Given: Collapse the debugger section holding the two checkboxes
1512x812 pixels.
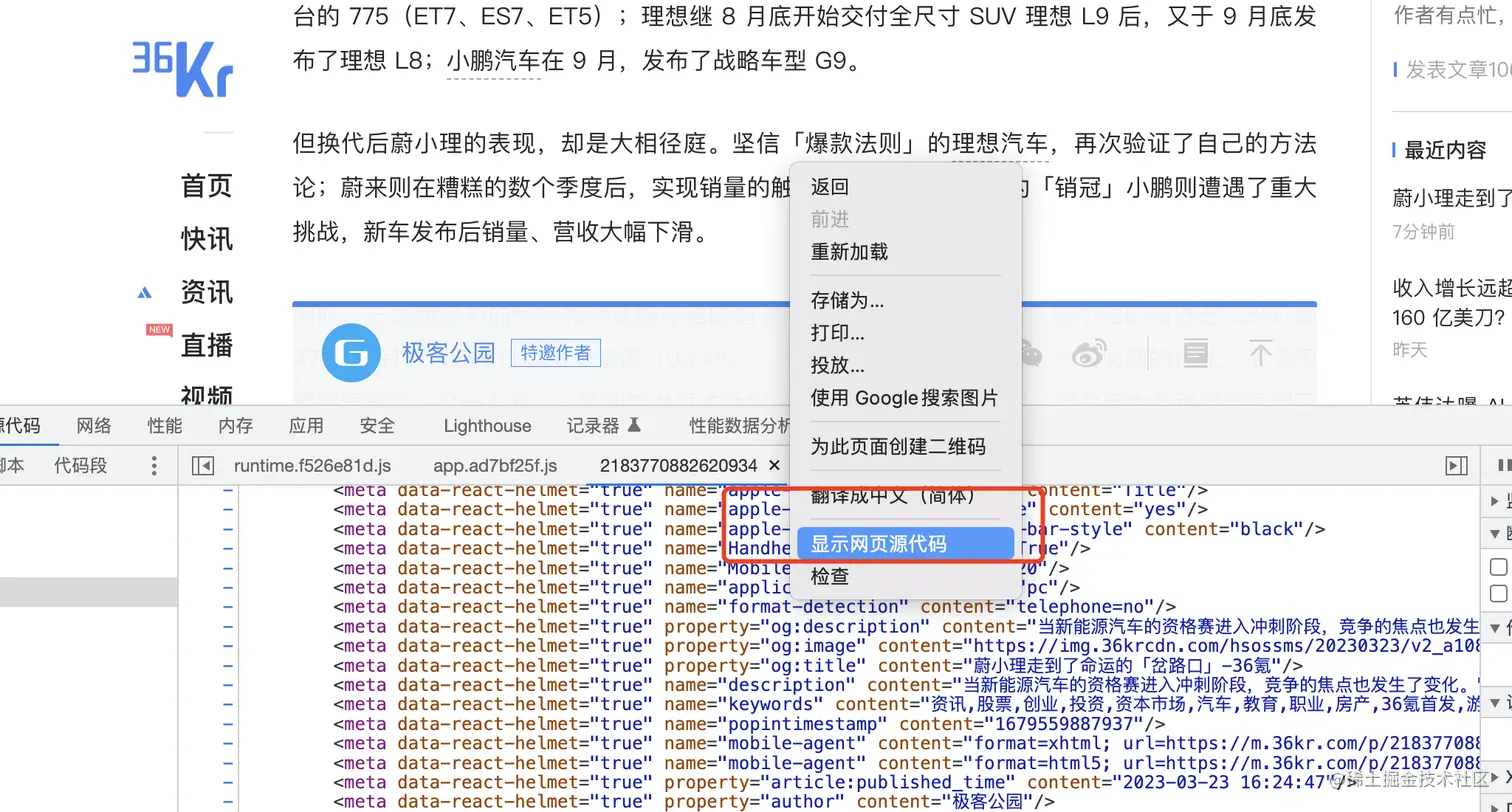Looking at the screenshot, I should pos(1497,533).
